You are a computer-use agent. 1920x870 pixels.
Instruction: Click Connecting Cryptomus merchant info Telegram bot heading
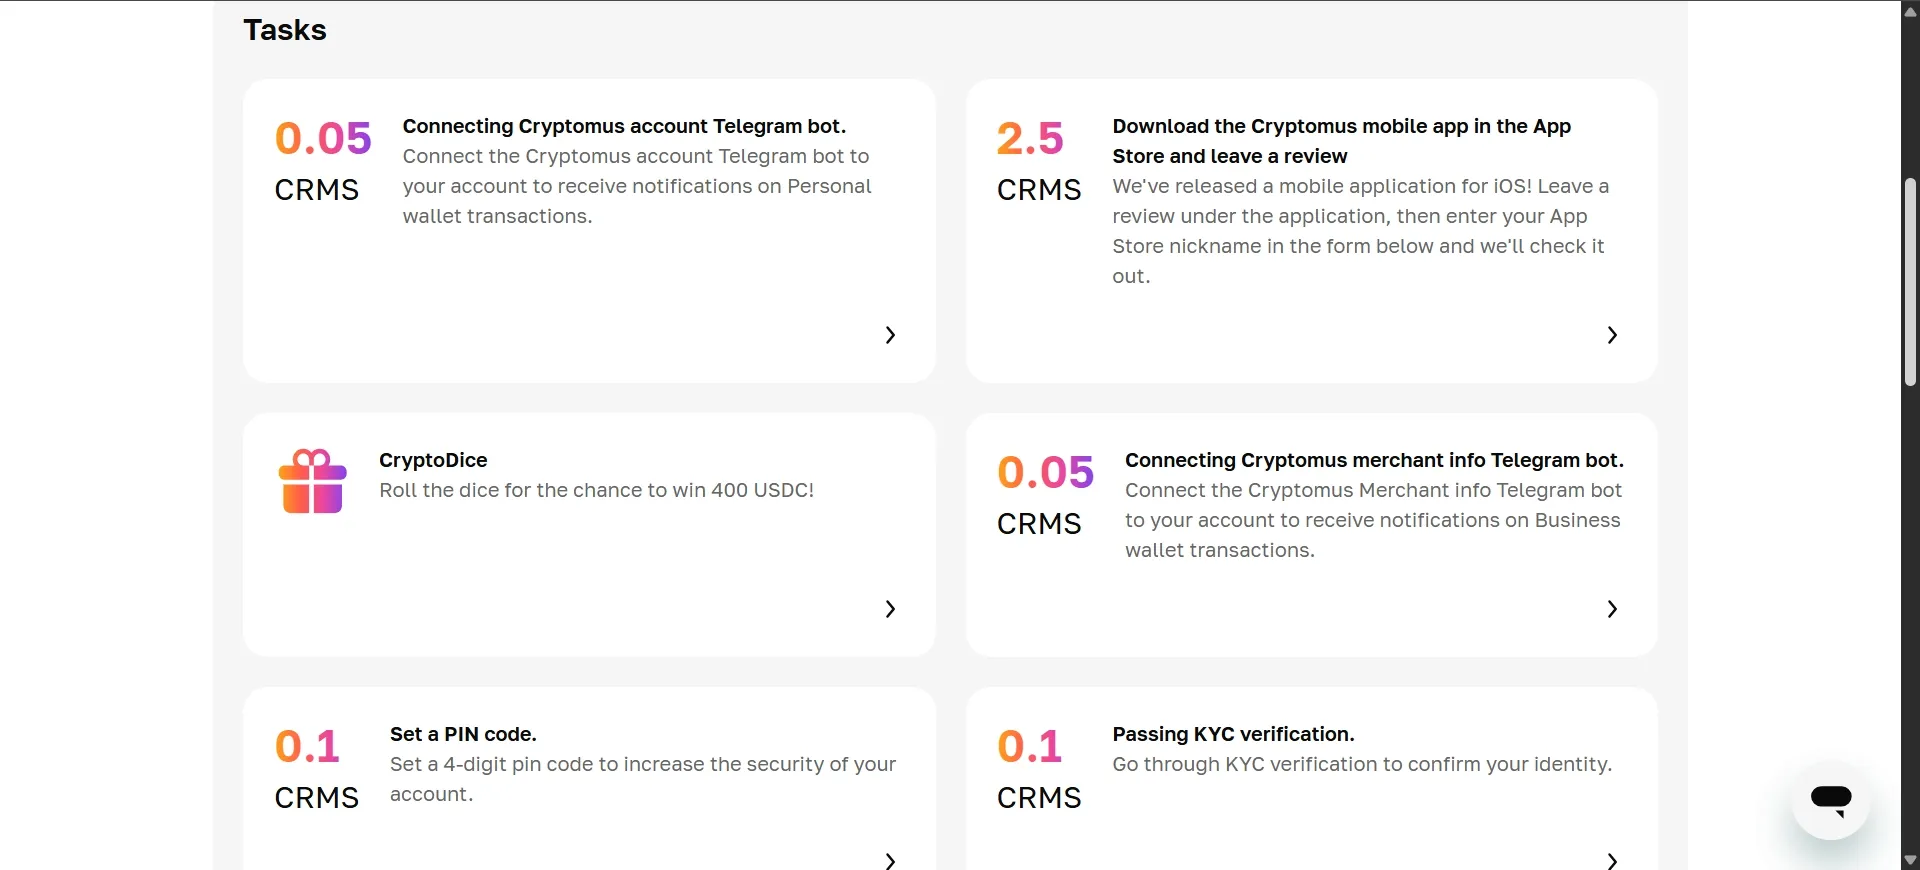(1374, 460)
